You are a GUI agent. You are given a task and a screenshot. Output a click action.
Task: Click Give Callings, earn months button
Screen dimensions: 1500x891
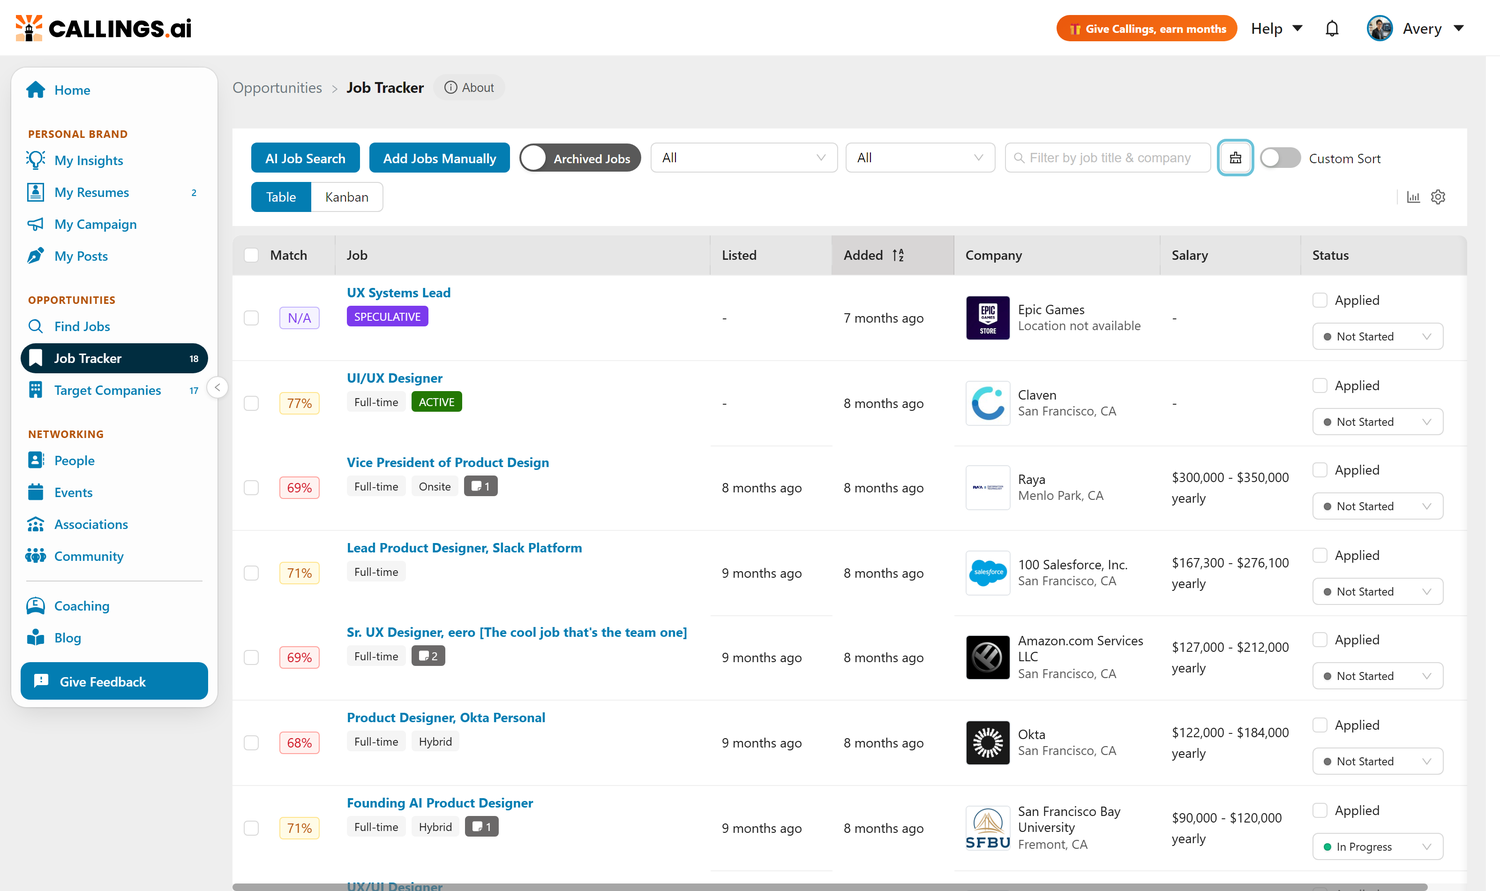1147,29
